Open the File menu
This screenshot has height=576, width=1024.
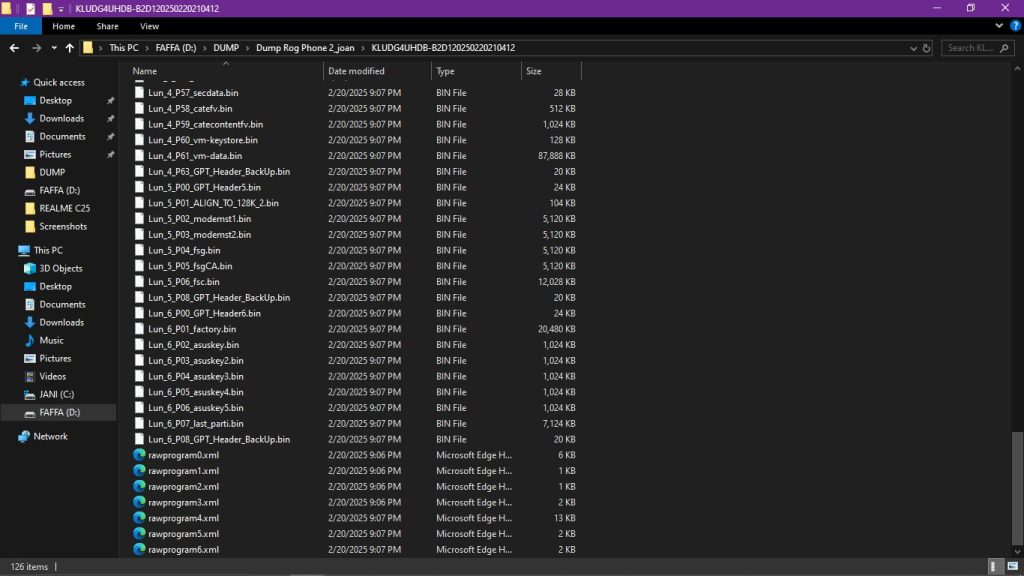(x=19, y=26)
